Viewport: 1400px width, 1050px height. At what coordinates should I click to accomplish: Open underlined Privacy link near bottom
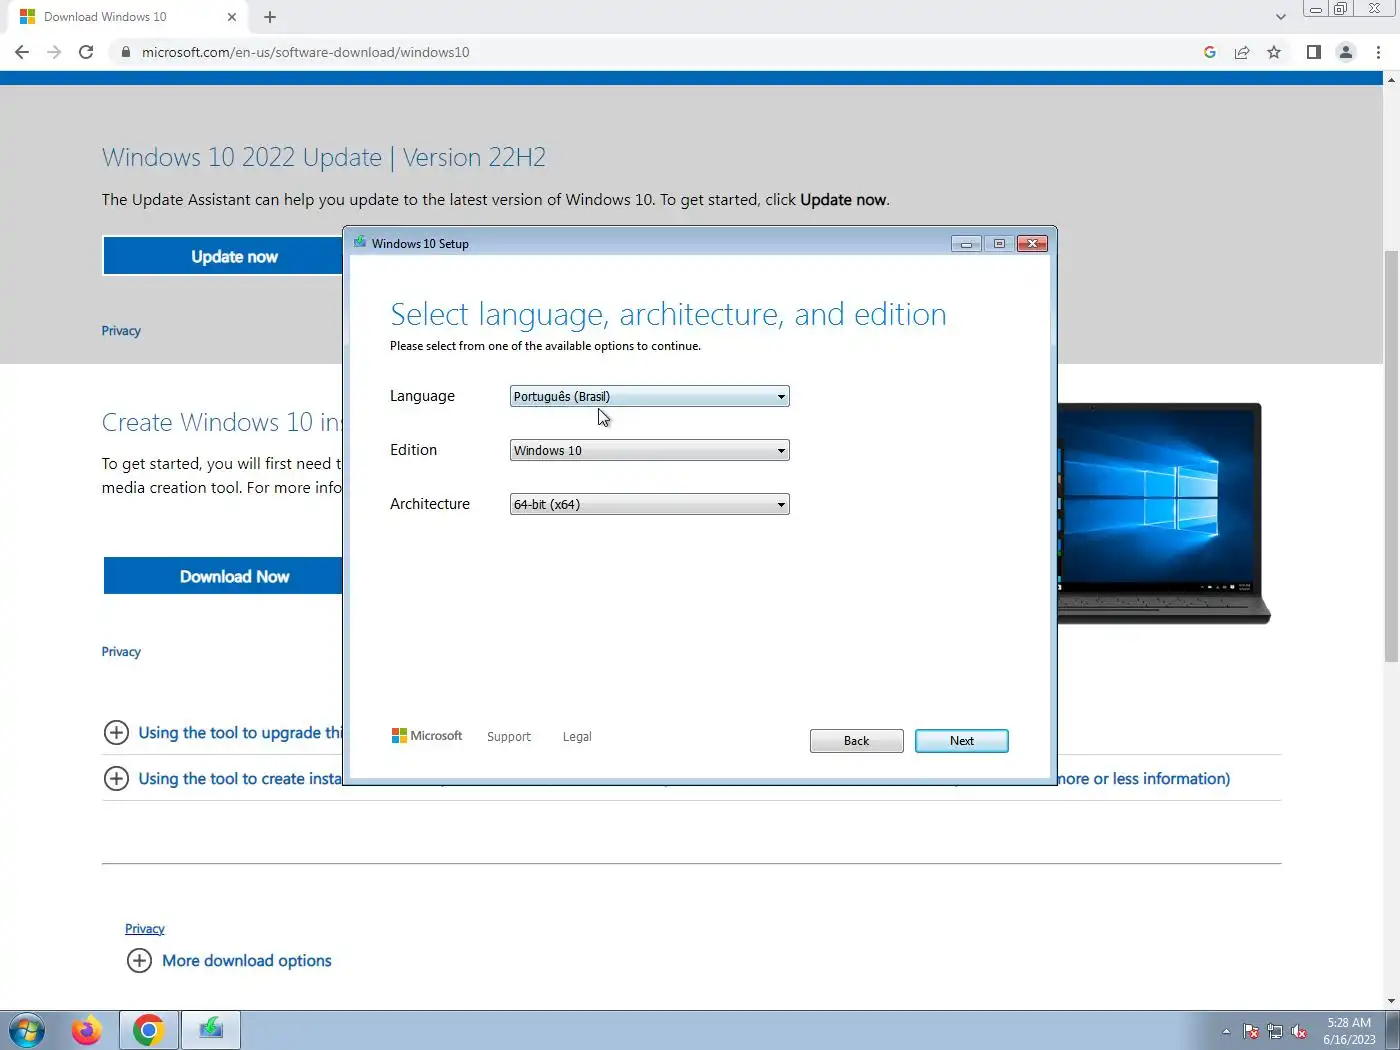tap(145, 929)
